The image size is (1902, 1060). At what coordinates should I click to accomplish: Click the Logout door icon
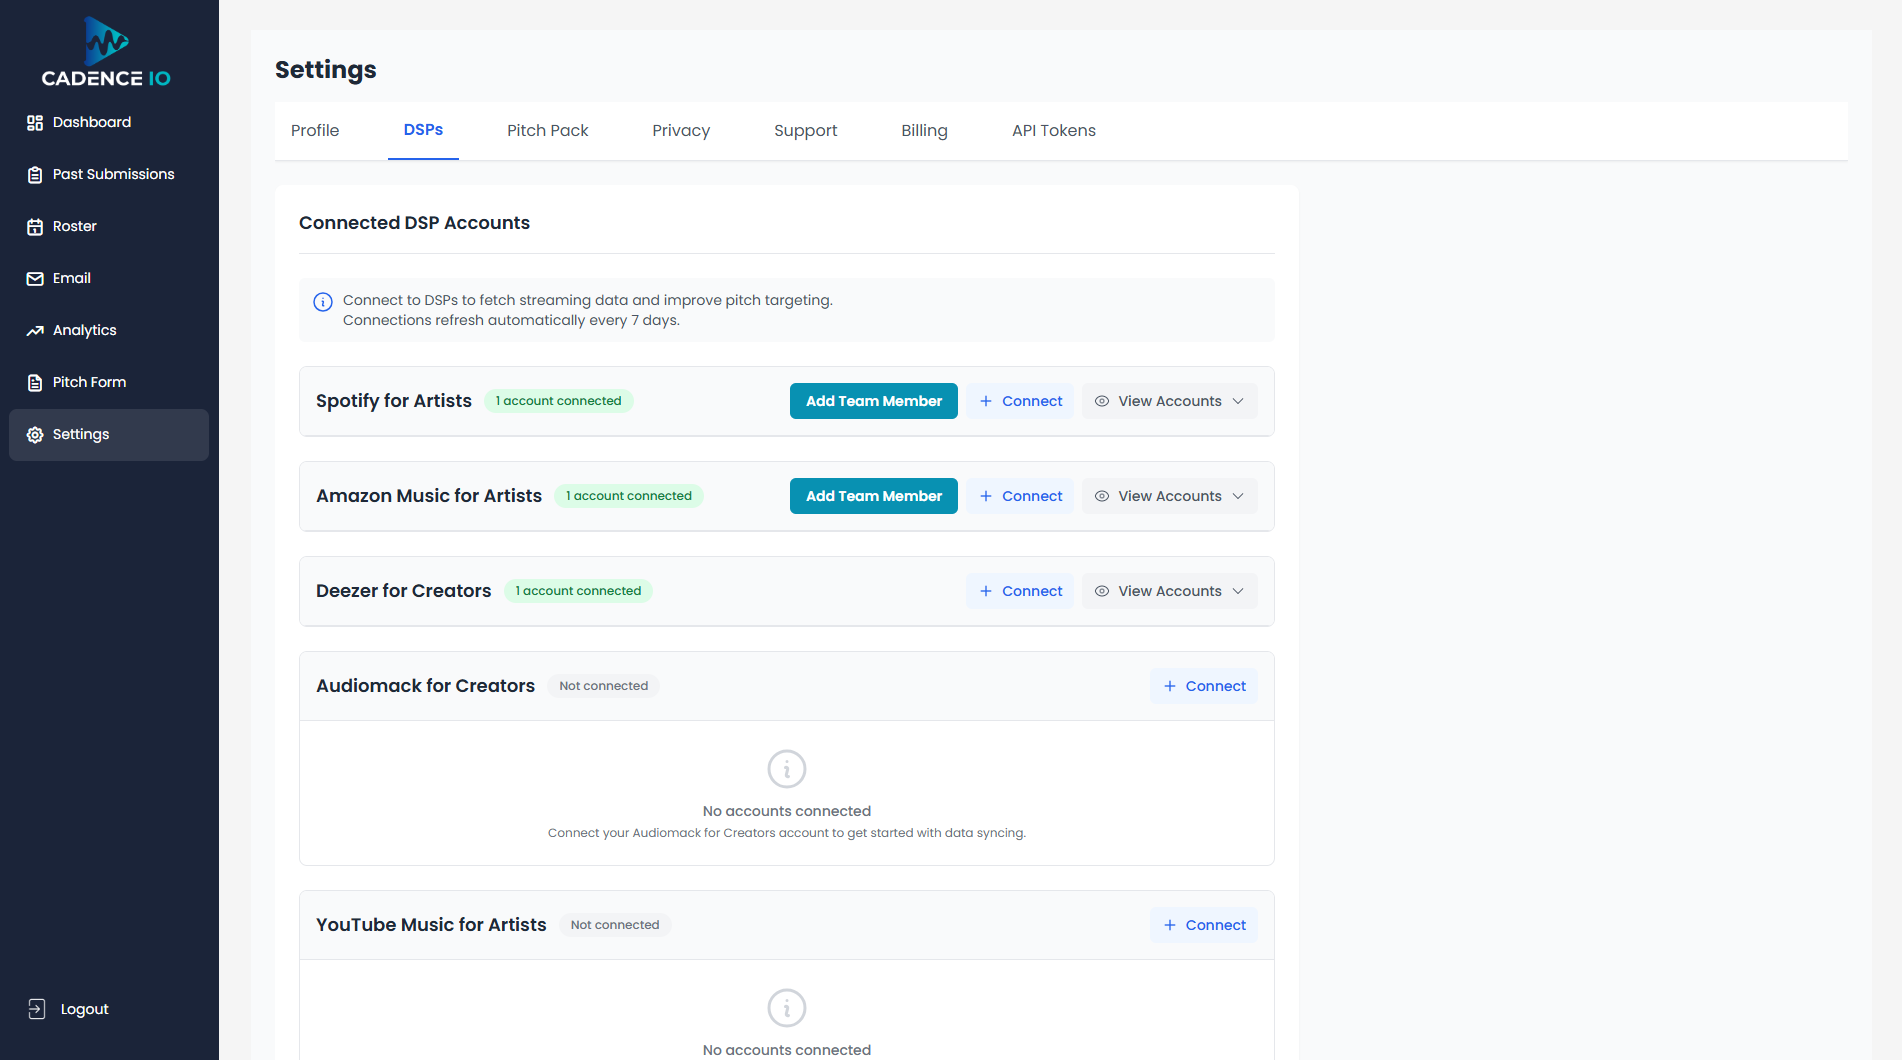(x=37, y=1009)
